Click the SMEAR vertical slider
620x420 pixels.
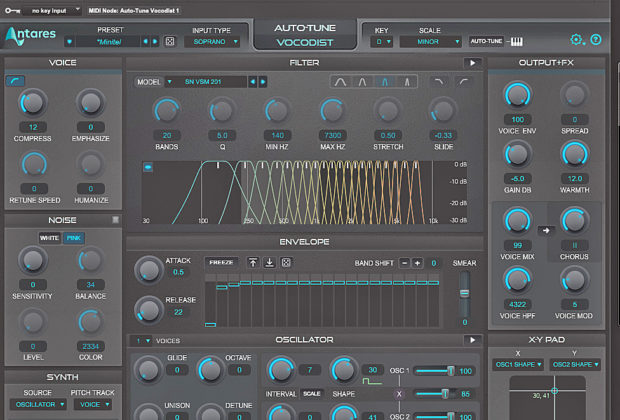coord(465,293)
